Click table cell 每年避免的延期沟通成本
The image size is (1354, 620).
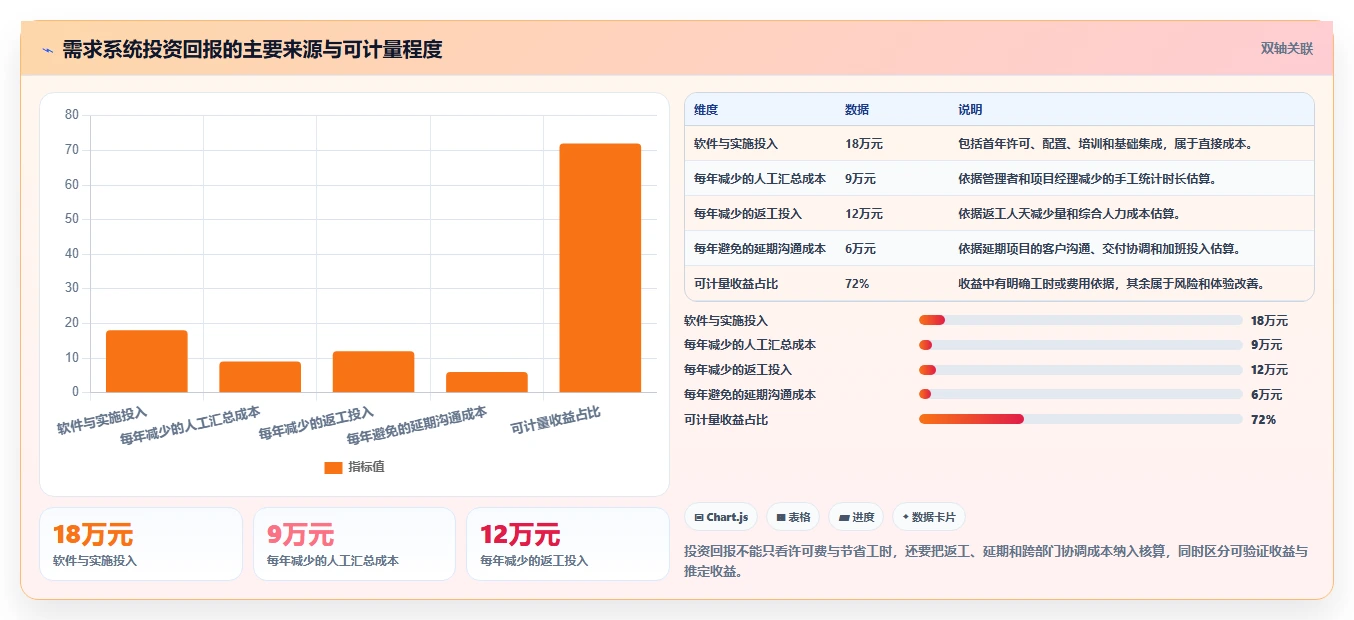[x=760, y=248]
